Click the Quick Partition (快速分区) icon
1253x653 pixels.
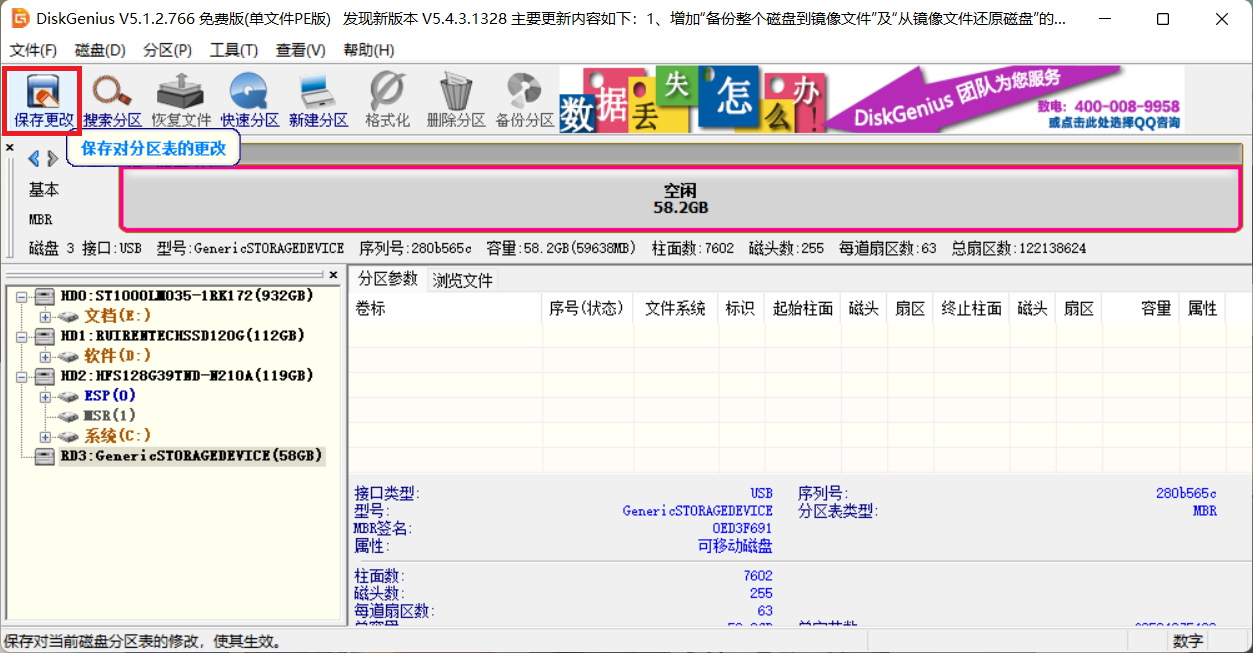[249, 101]
